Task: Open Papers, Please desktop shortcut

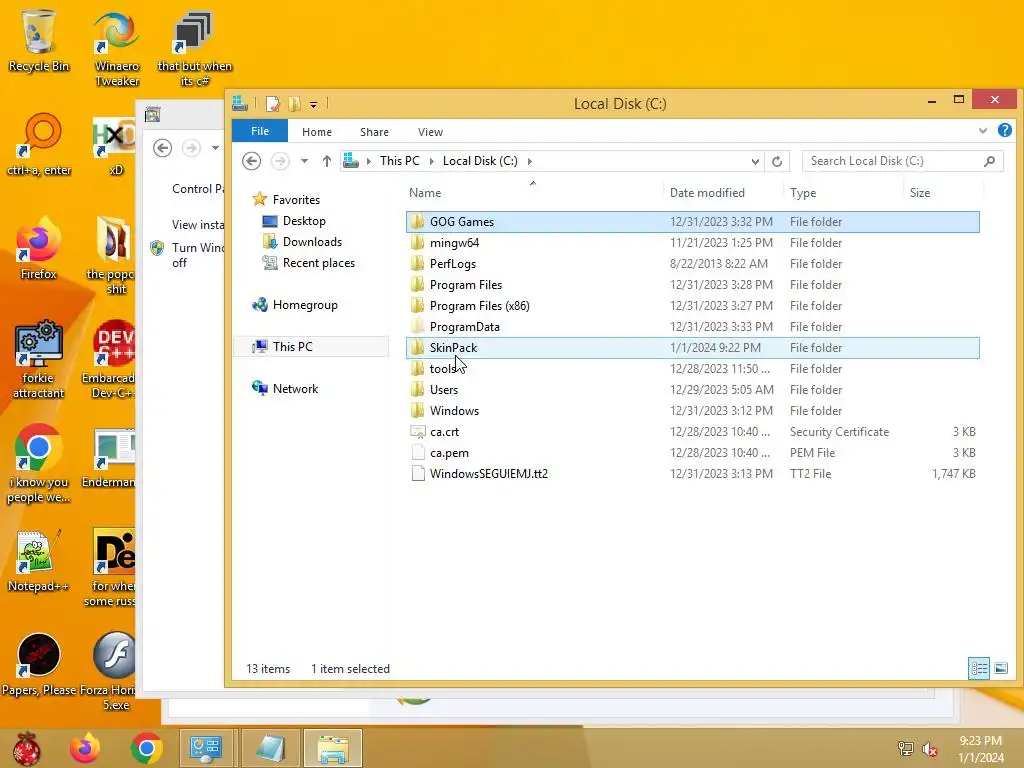Action: (x=39, y=664)
